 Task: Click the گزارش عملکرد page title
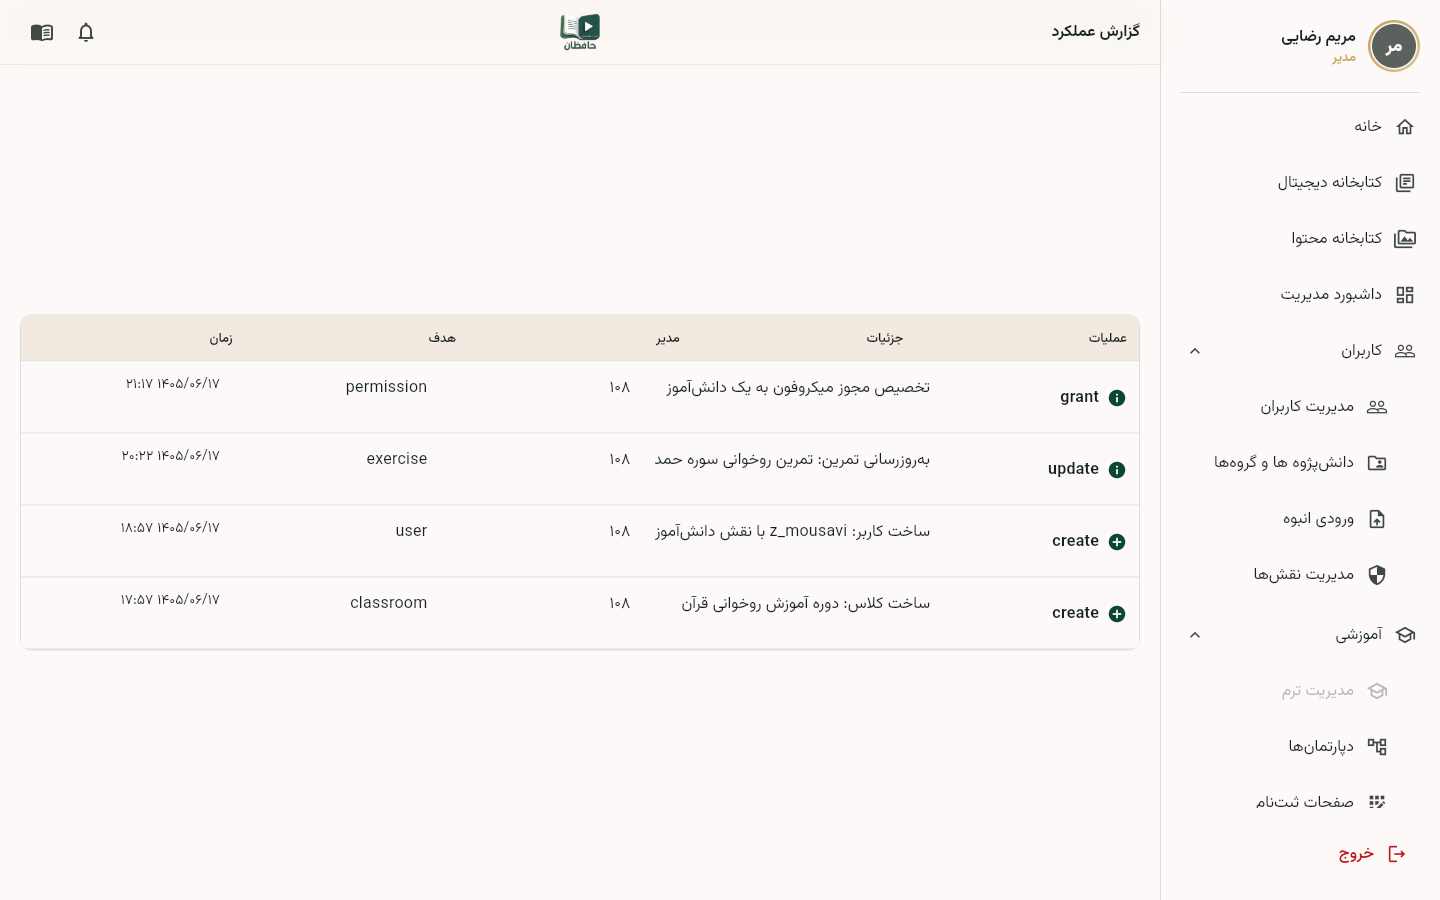[1096, 32]
